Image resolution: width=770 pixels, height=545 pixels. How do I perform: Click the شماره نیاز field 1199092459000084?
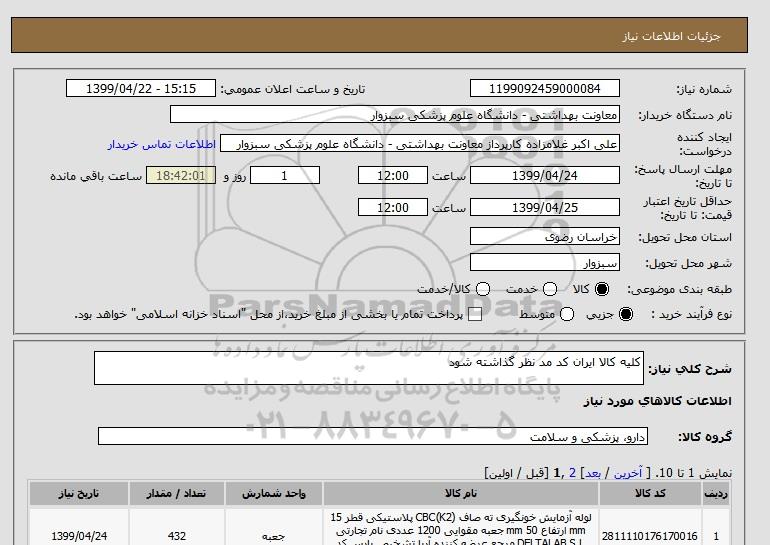tap(545, 88)
